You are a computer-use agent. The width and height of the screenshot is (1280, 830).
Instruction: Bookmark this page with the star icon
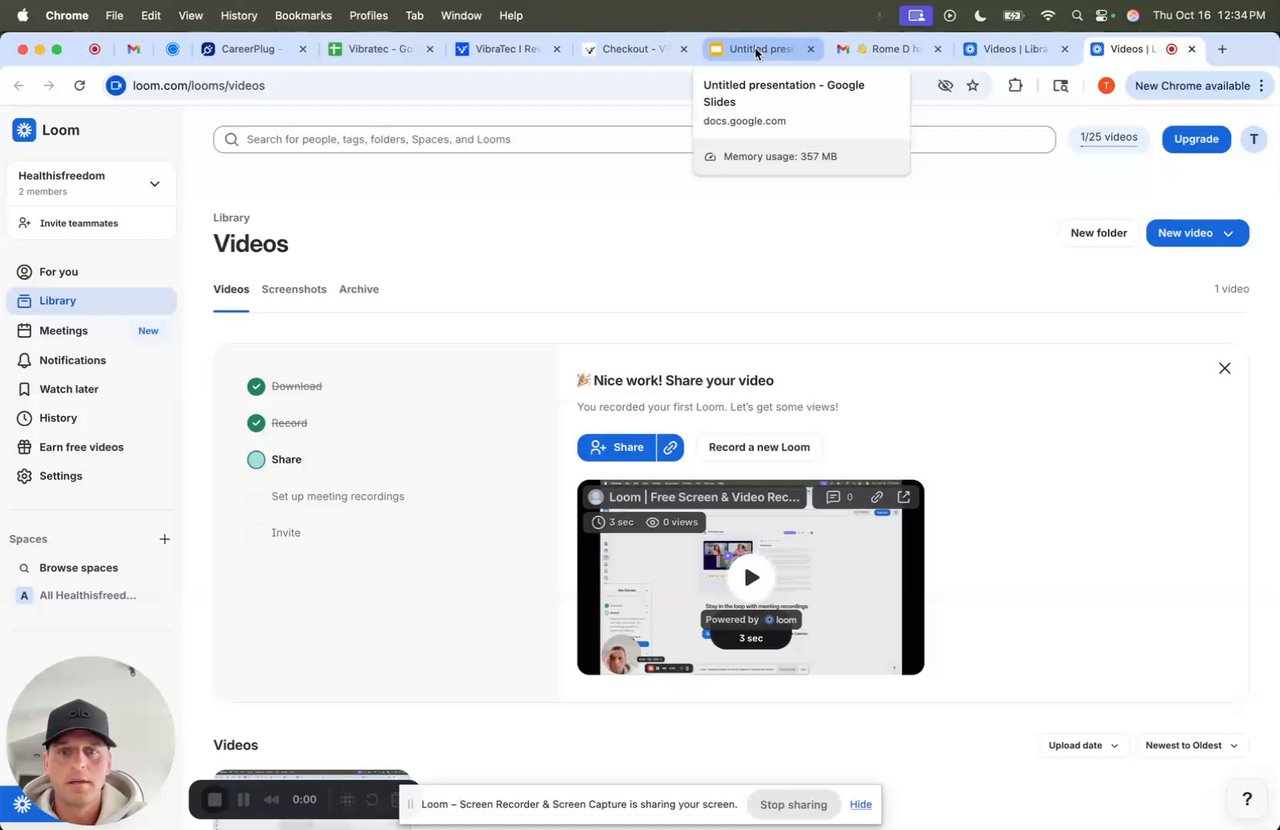(973, 86)
